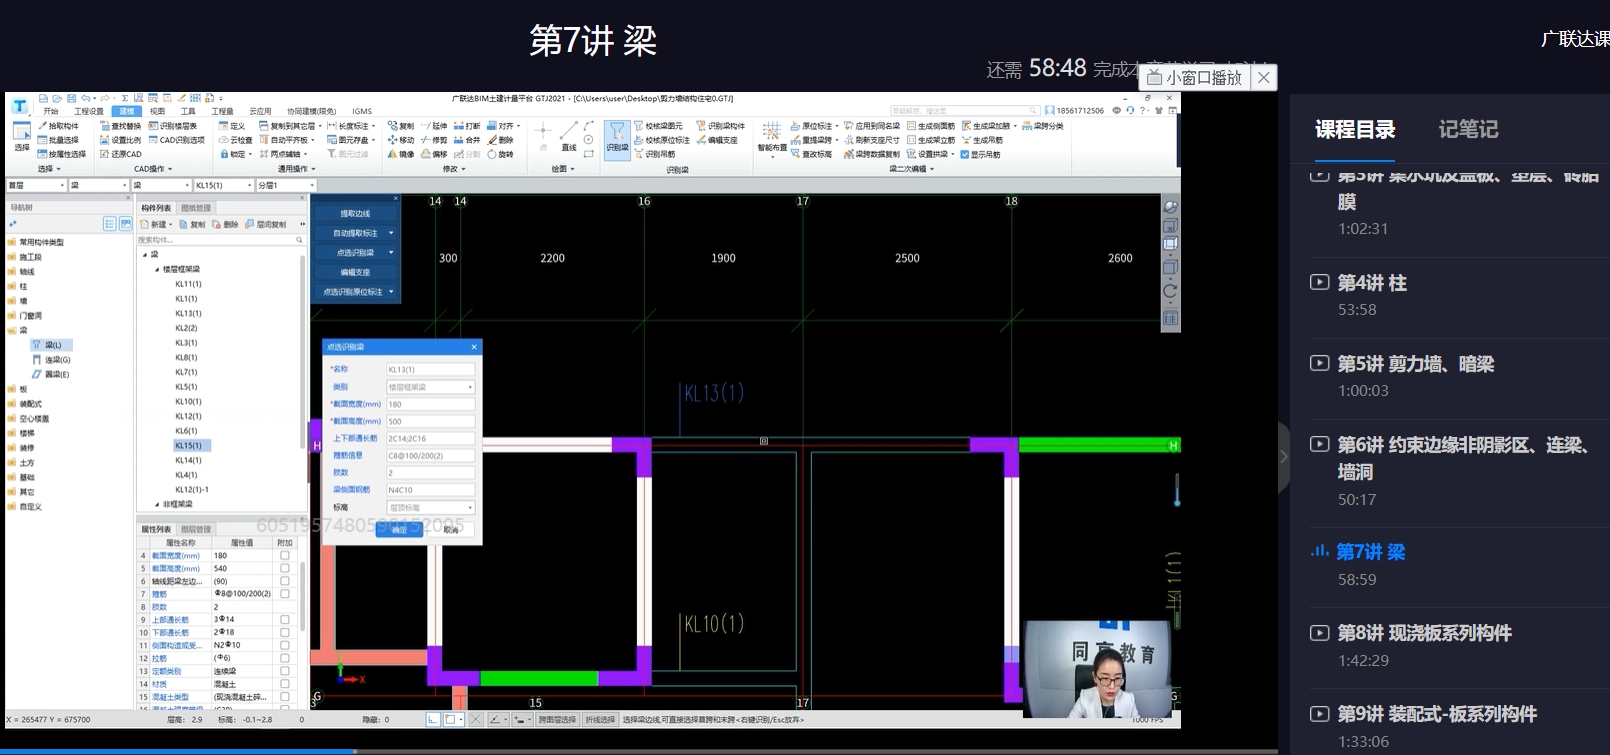Click 识别楼层表 in CAD operations

(173, 126)
